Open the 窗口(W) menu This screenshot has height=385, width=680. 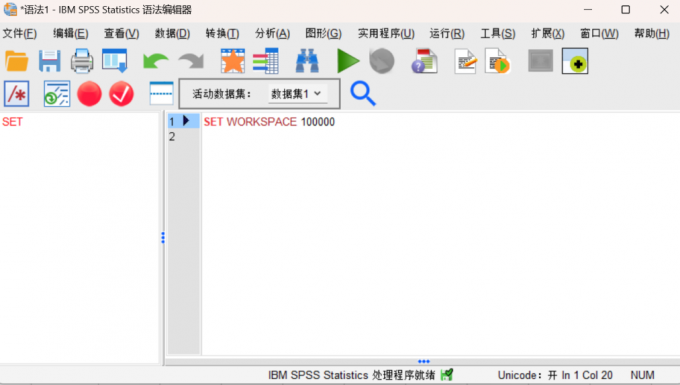[x=599, y=33]
